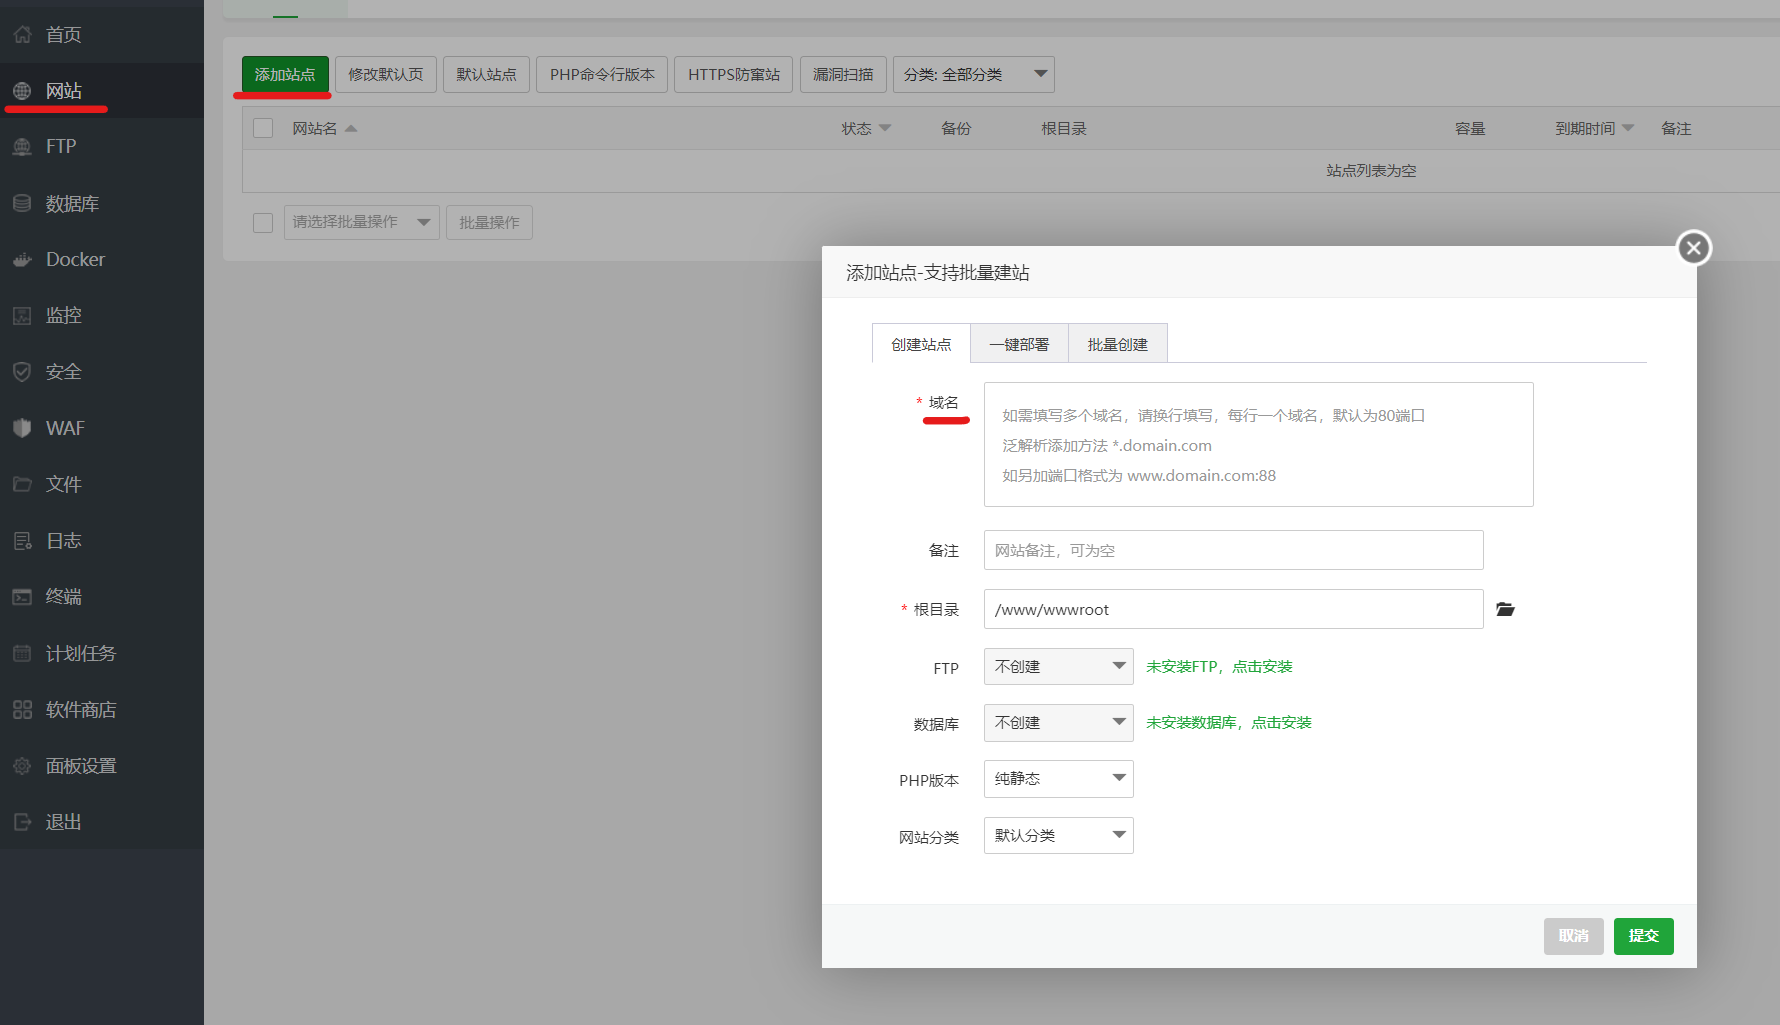Switch to the 创建站点 tab
This screenshot has width=1780, height=1025.
point(921,344)
